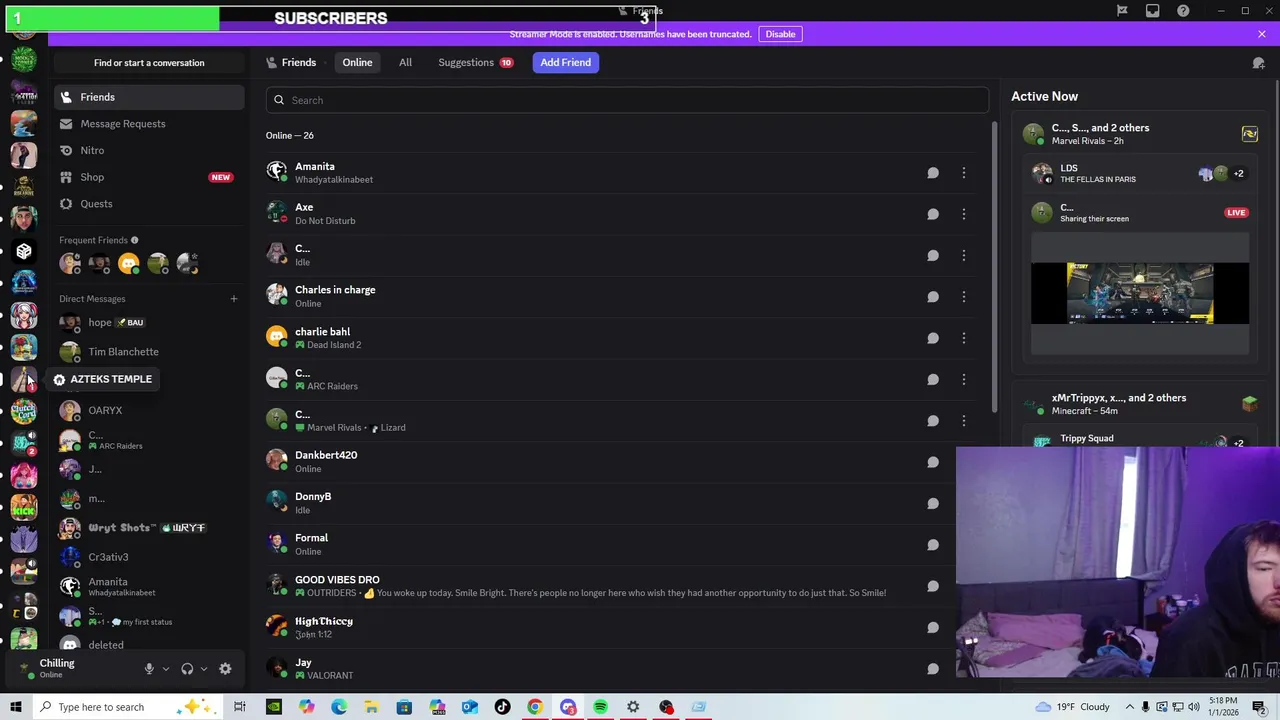Switch to the All friends tab
Viewport: 1280px width, 720px height.
pos(405,62)
